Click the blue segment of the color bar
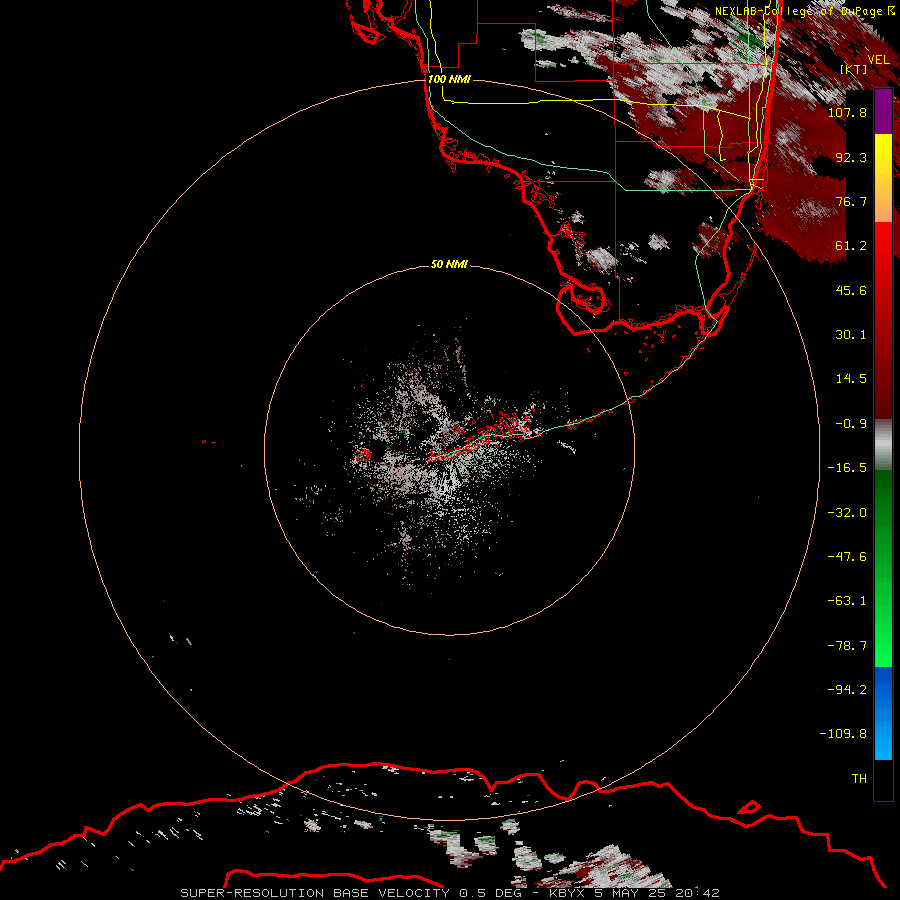Screen dimensions: 900x900 coord(883,713)
